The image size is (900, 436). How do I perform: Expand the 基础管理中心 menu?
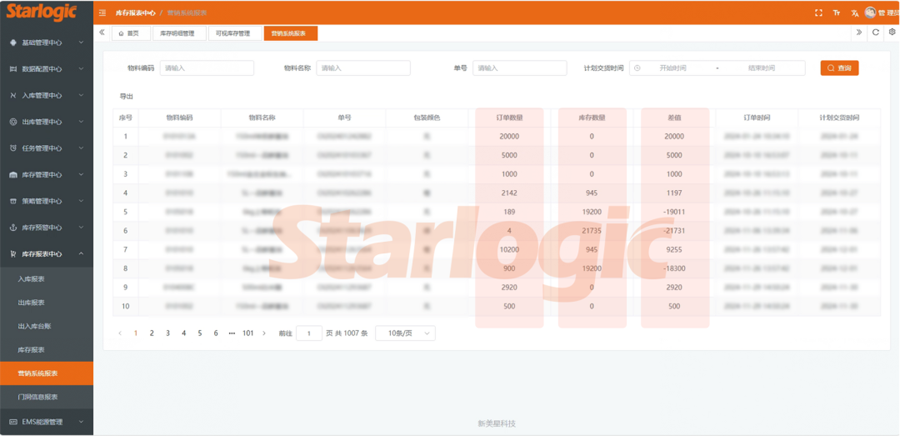46,42
